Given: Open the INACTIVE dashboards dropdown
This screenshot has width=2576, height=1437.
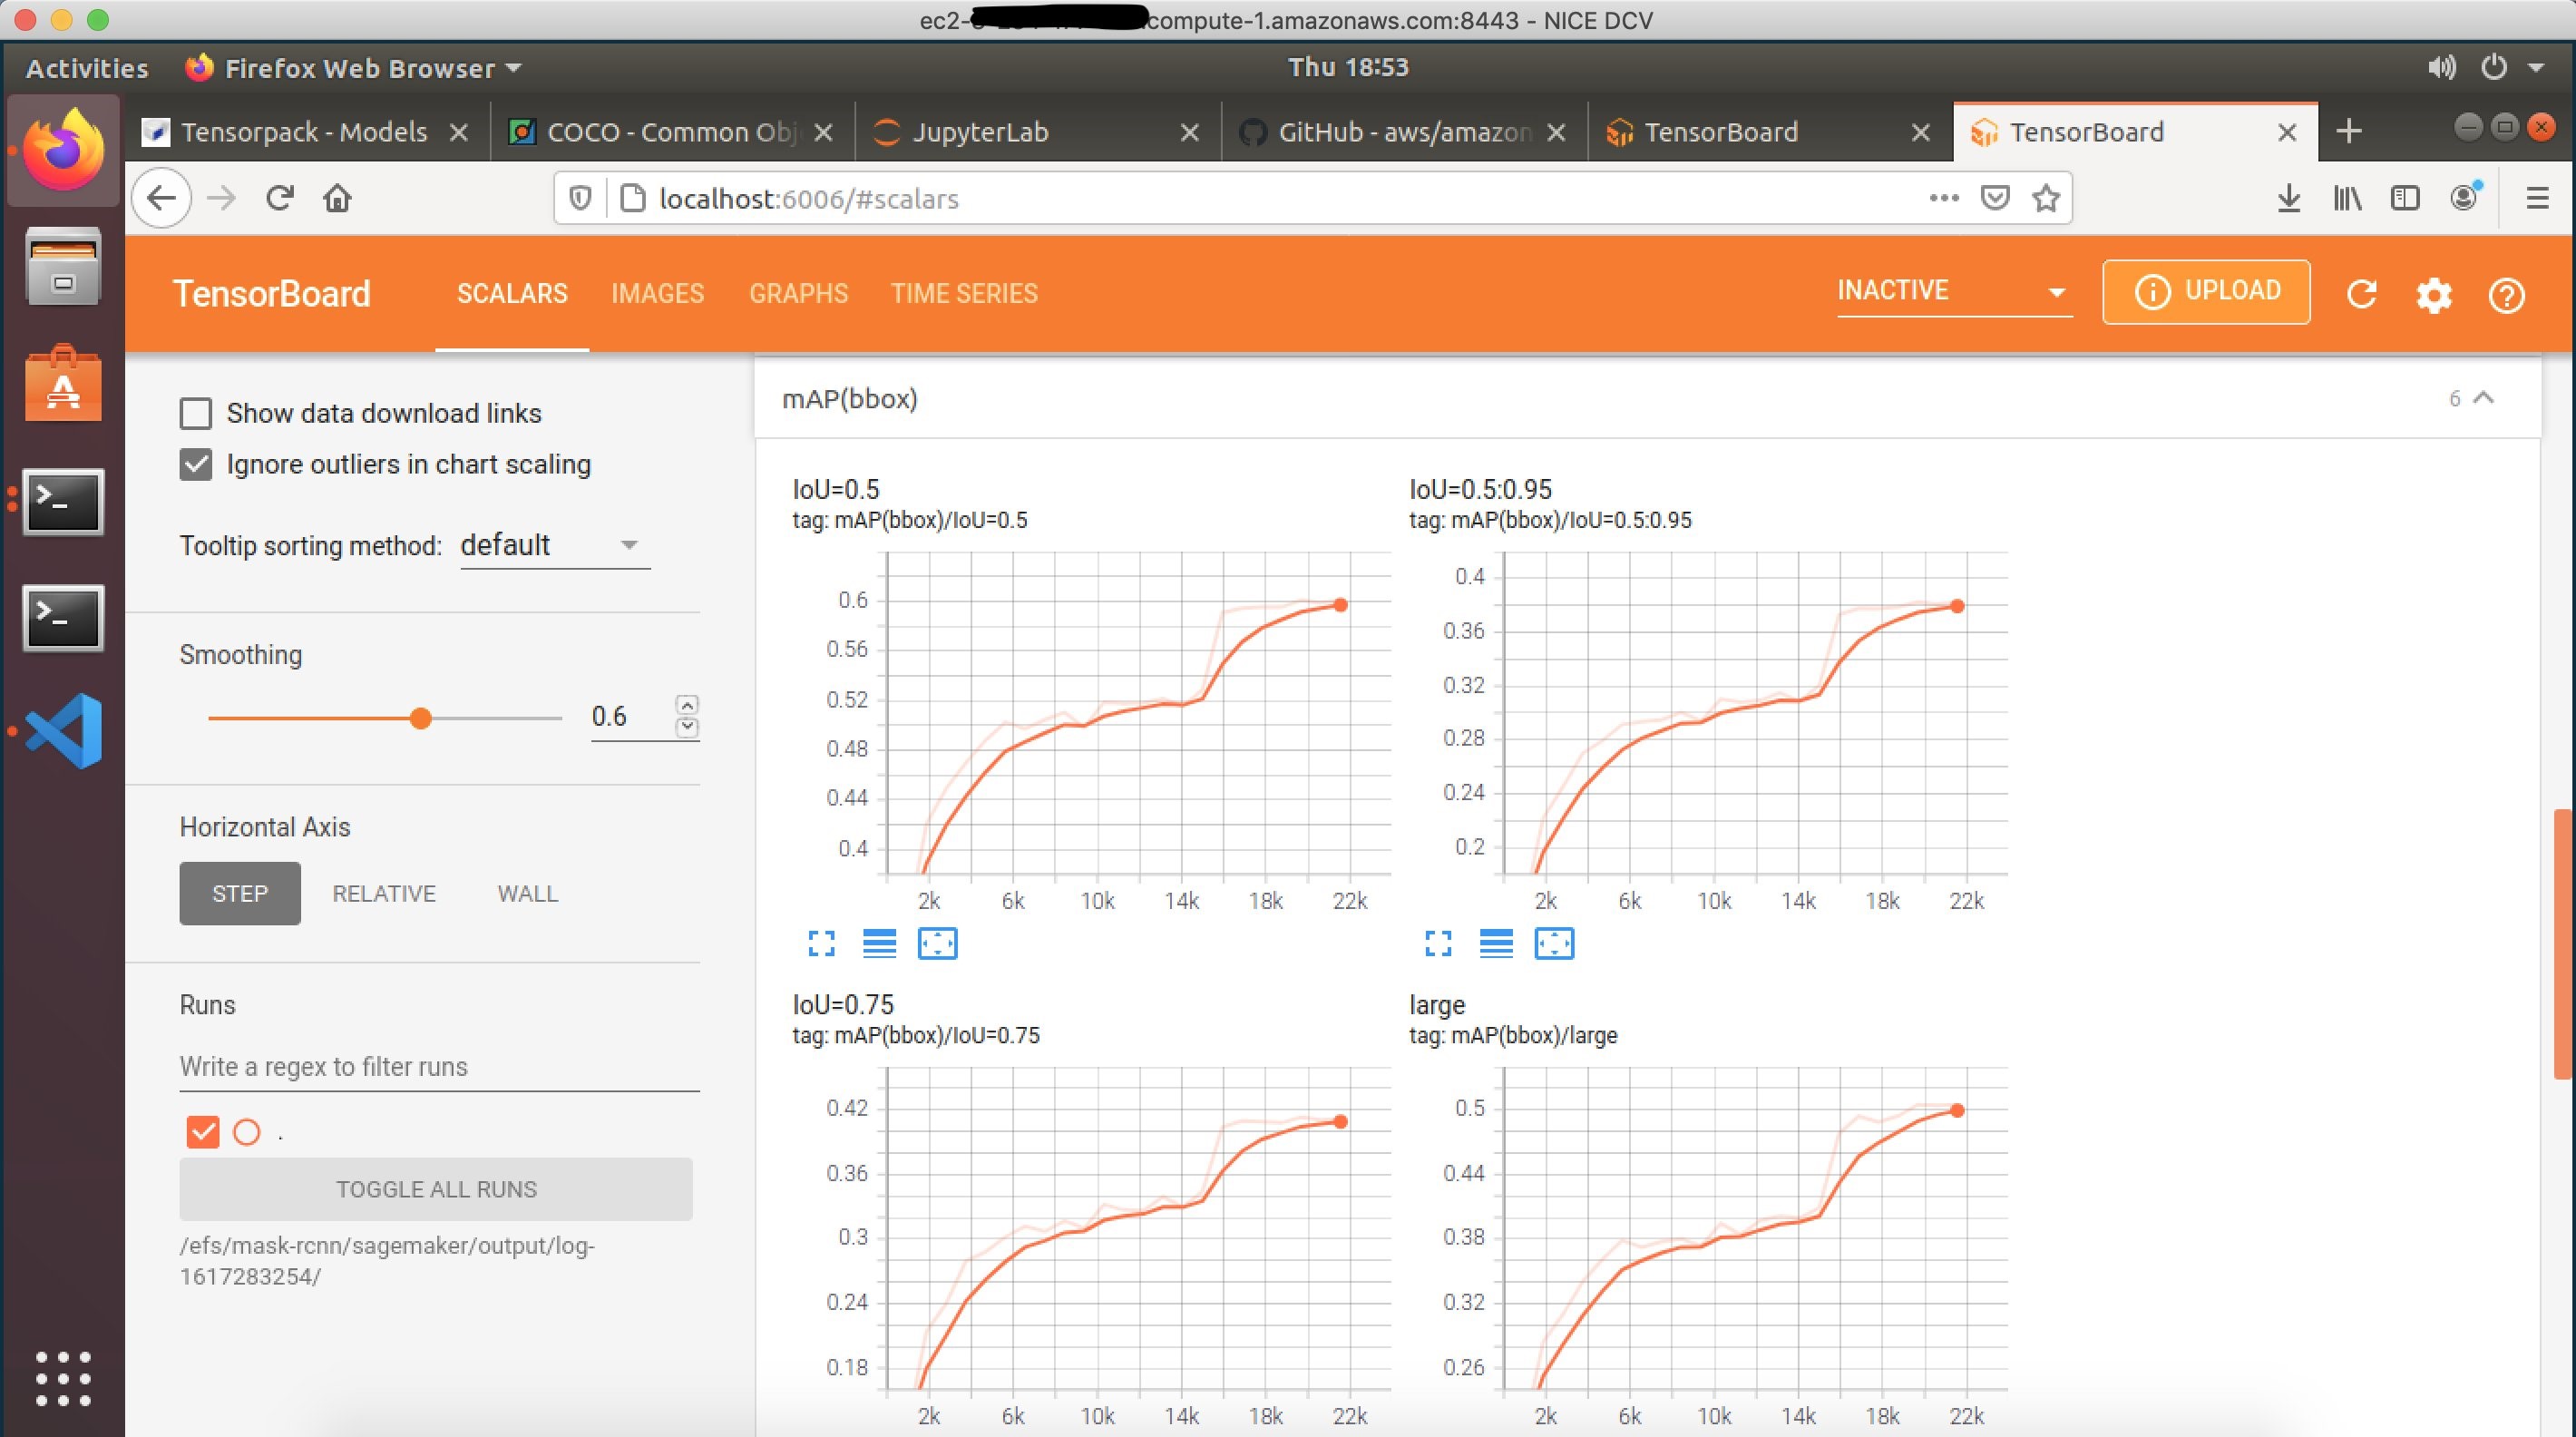Looking at the screenshot, I should (x=1953, y=291).
